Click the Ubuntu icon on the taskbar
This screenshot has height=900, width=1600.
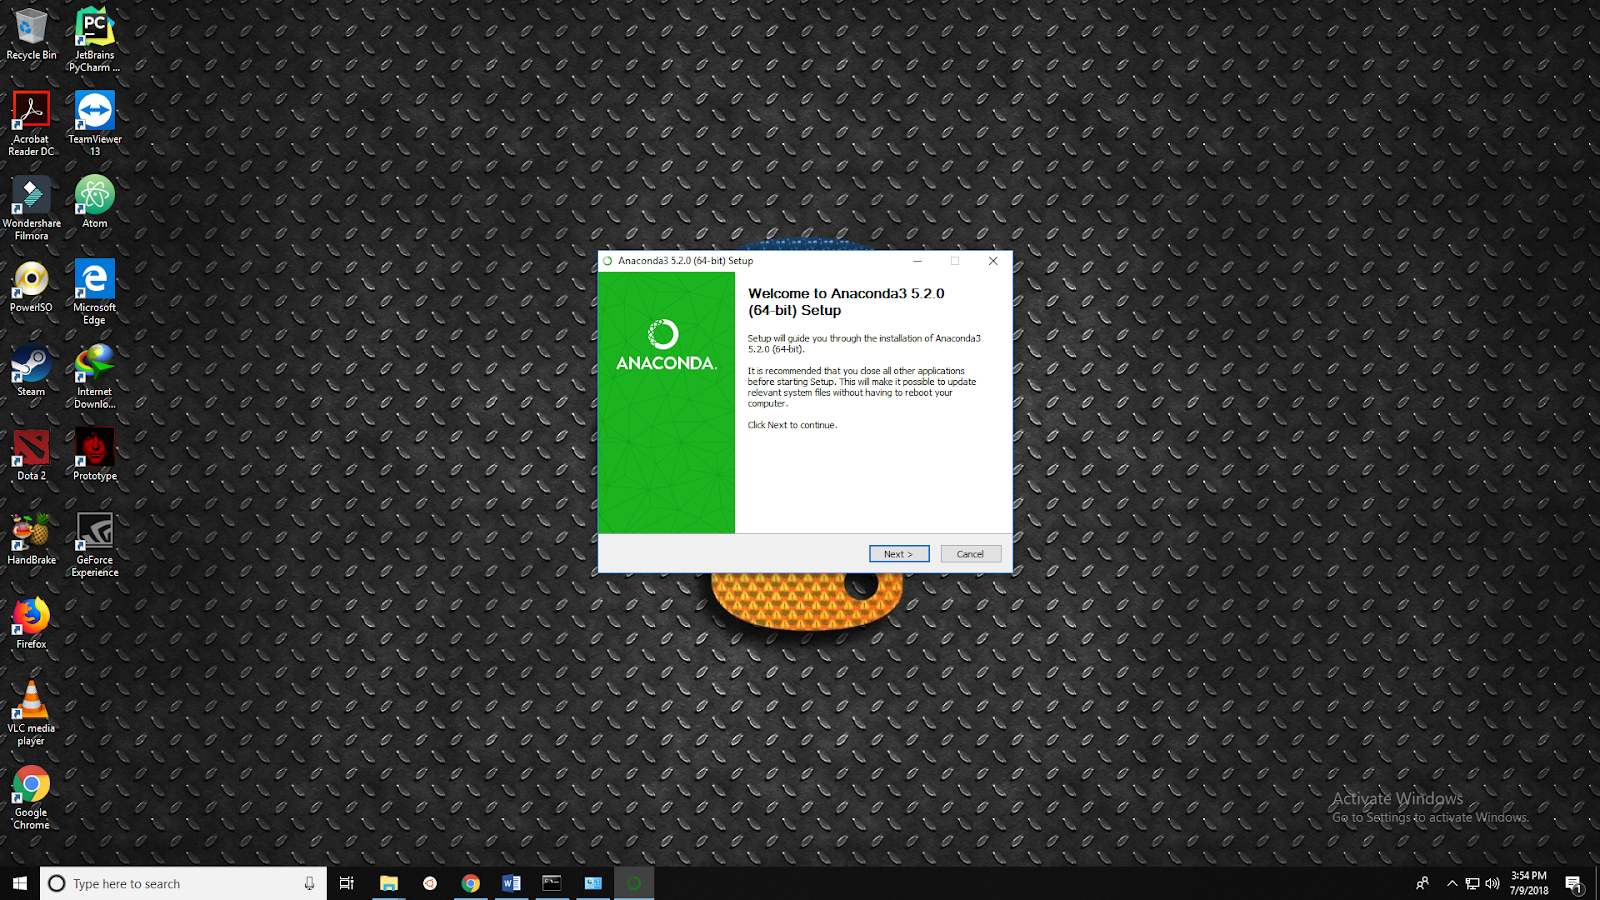(x=430, y=883)
